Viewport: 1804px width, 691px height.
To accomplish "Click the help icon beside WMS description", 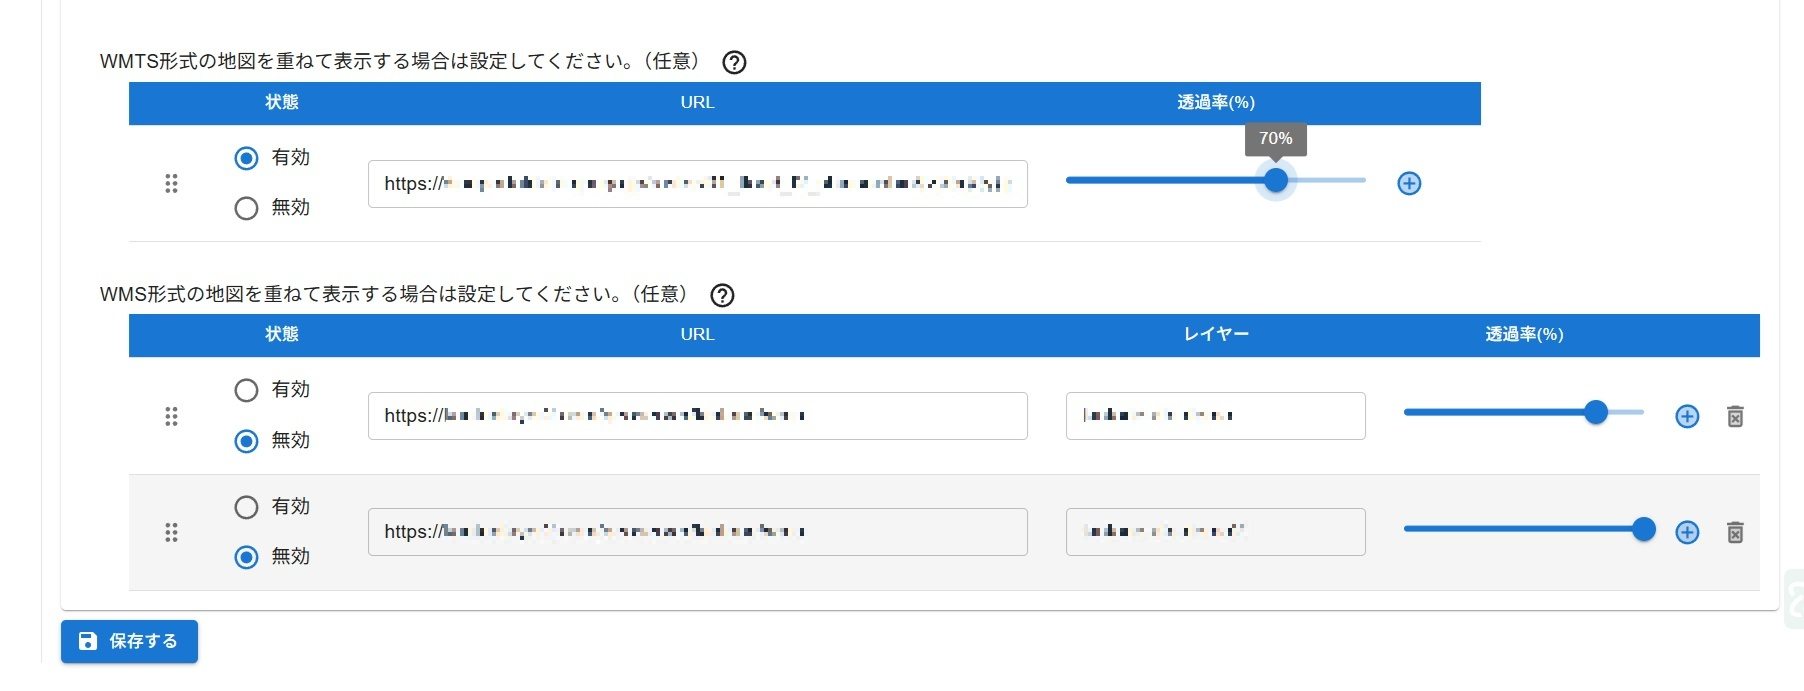I will (x=722, y=295).
